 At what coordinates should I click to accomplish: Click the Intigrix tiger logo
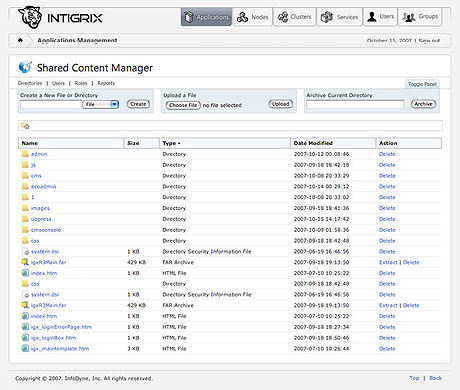click(x=30, y=17)
